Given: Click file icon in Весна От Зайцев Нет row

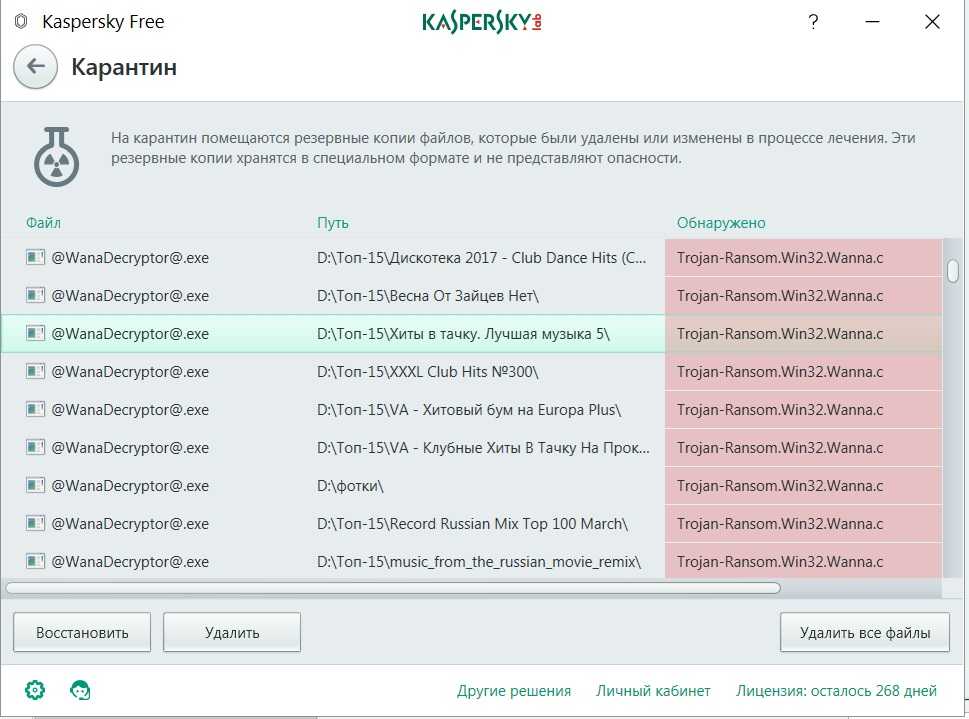Looking at the screenshot, I should pos(35,296).
